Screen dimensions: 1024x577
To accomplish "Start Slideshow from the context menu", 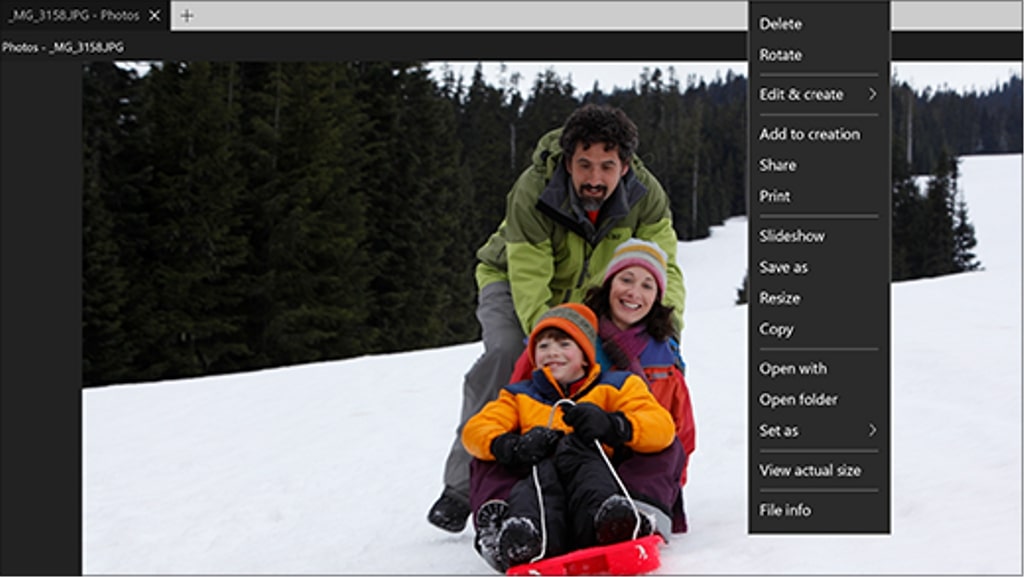I will point(792,236).
